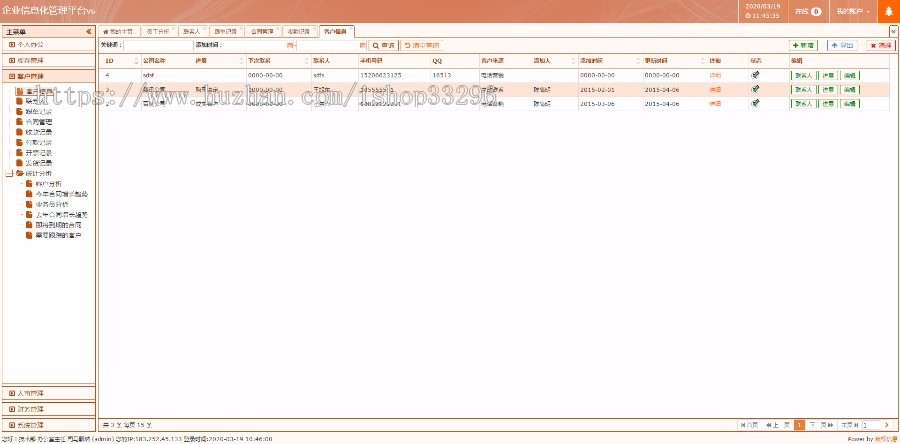Sort the table by the ID column
This screenshot has width=900, height=444.
pos(109,61)
